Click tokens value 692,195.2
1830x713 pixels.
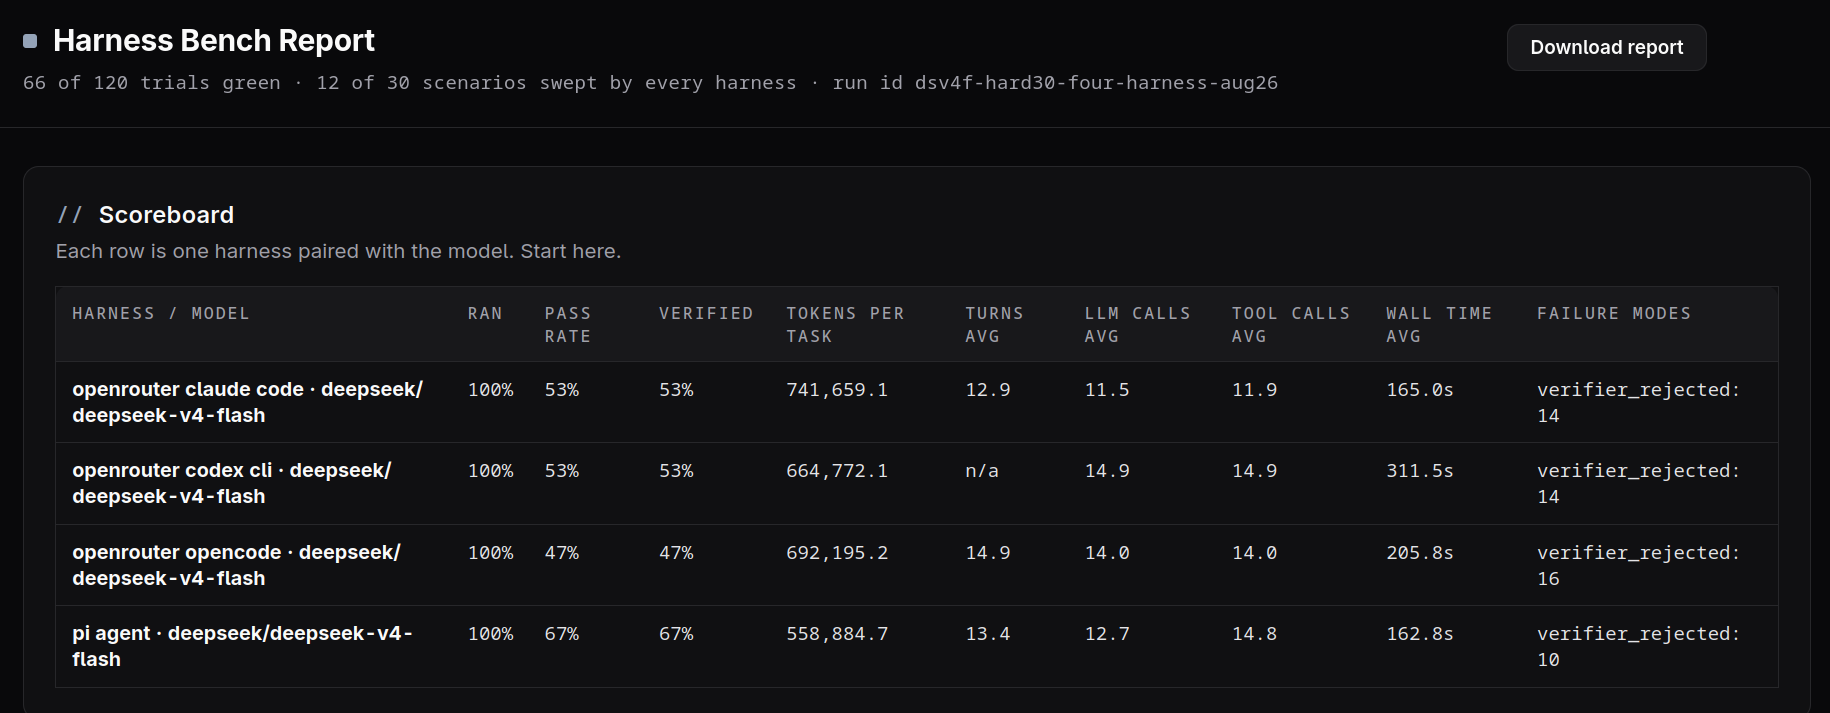[837, 553]
